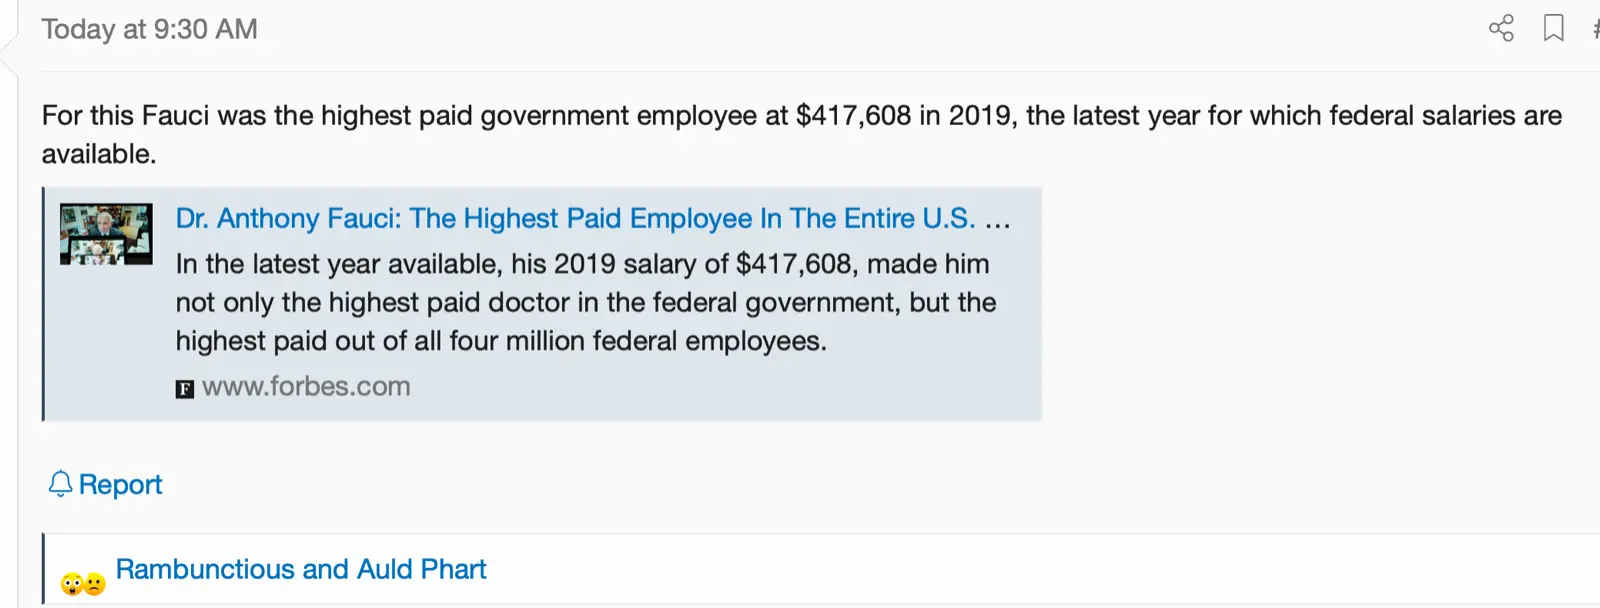Screen dimensions: 1600x608
Task: Open Rambunctious user from the reactions list
Action: (x=205, y=569)
